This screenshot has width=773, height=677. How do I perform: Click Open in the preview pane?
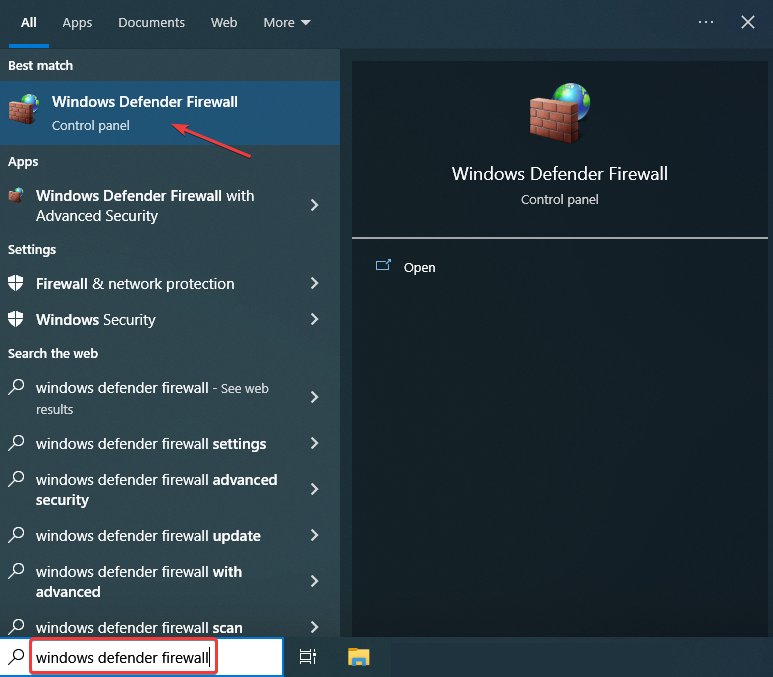419,267
